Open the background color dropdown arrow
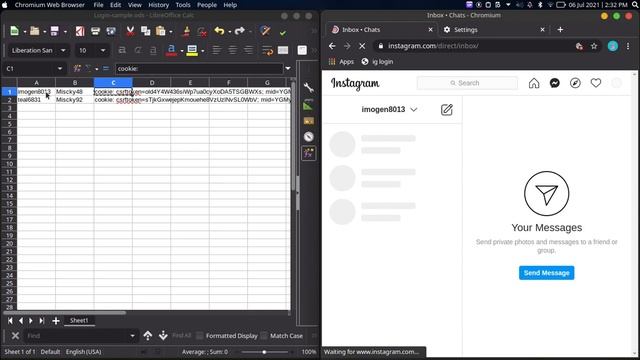Viewport: 640px width, 360px height. (202, 51)
